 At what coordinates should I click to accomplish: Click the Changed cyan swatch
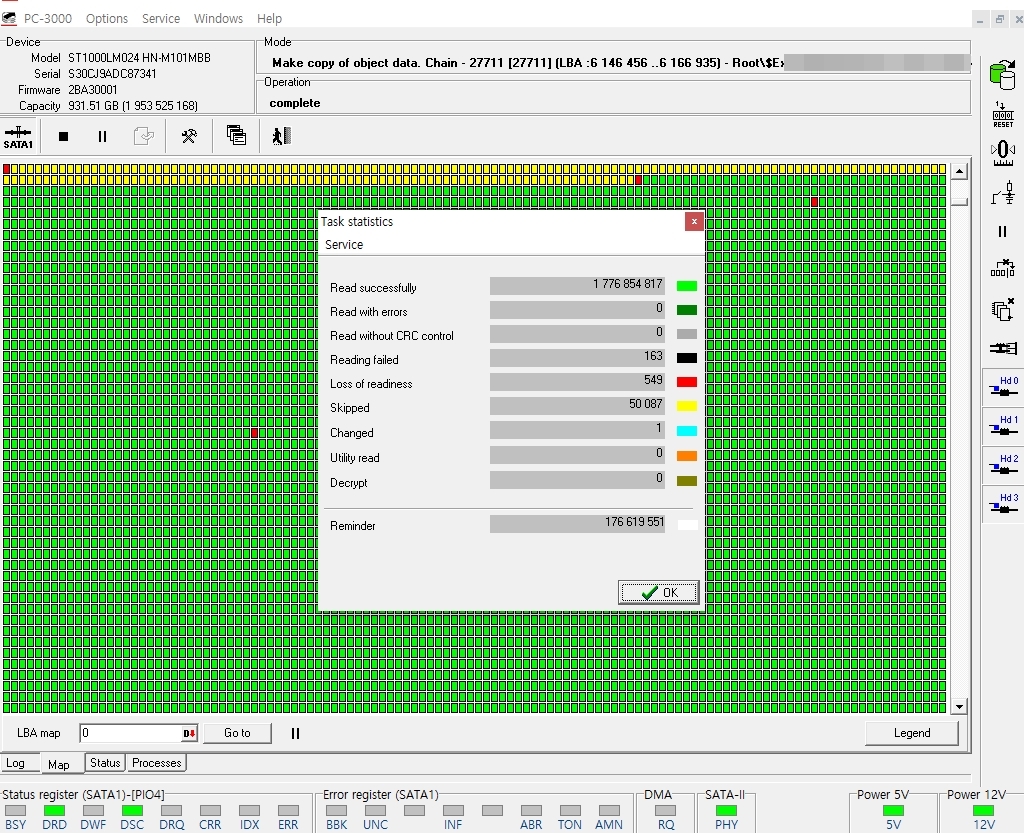click(686, 431)
